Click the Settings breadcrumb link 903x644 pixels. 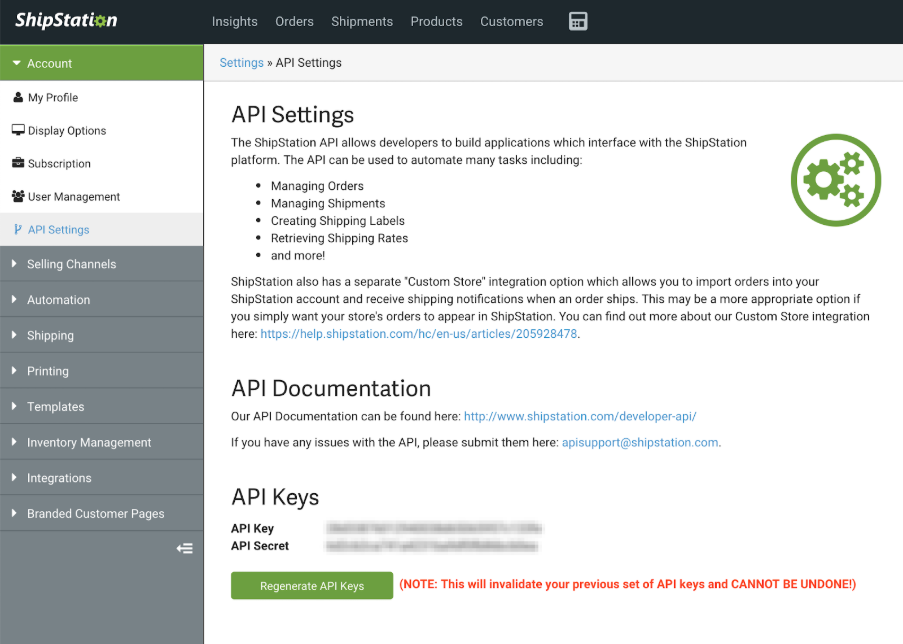[x=241, y=63]
